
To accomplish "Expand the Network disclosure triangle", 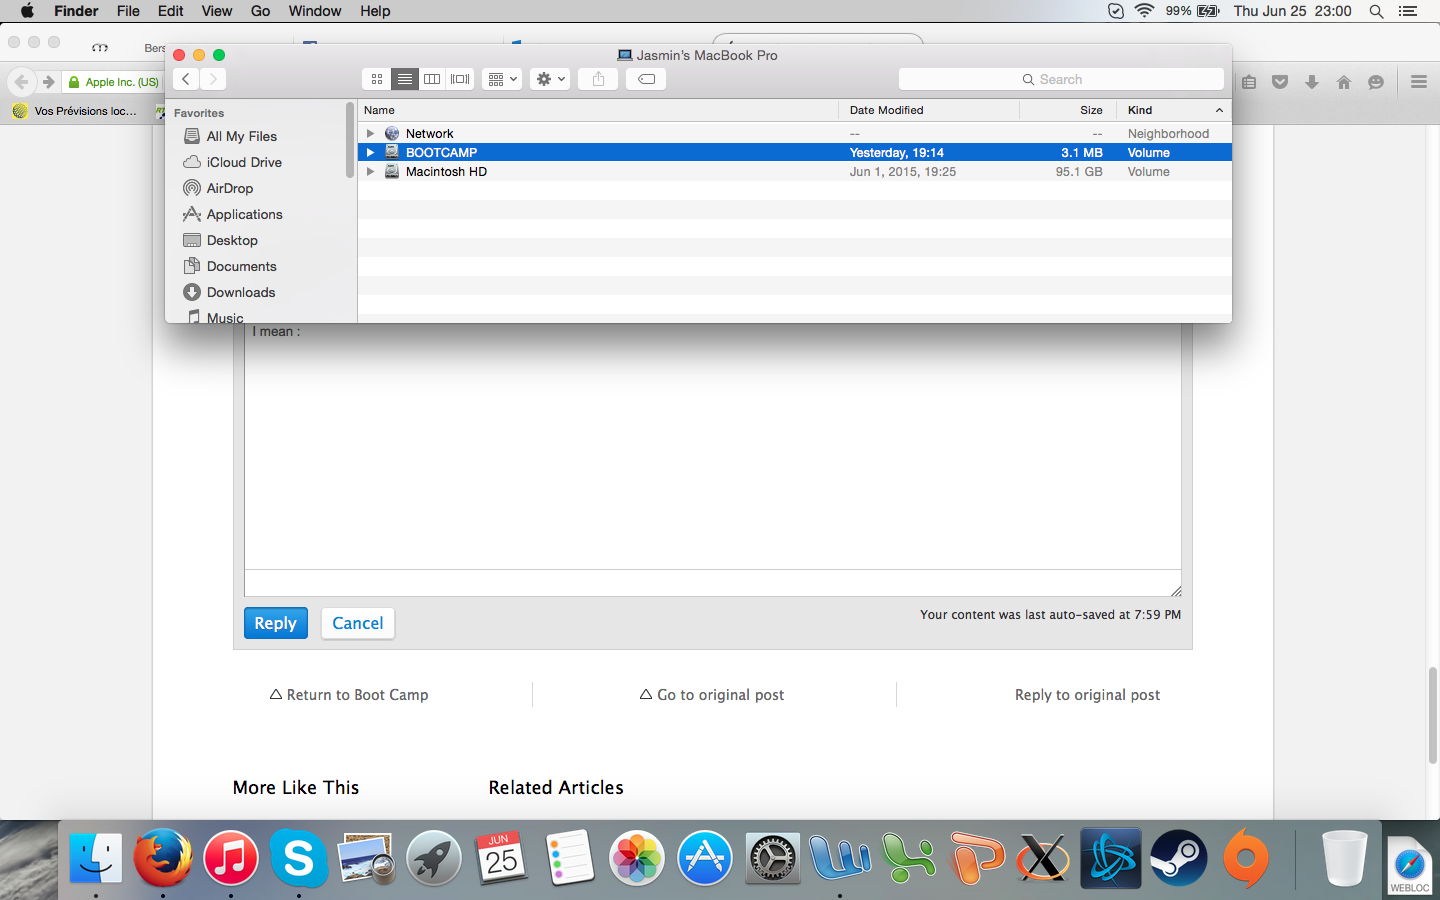I will [x=370, y=133].
